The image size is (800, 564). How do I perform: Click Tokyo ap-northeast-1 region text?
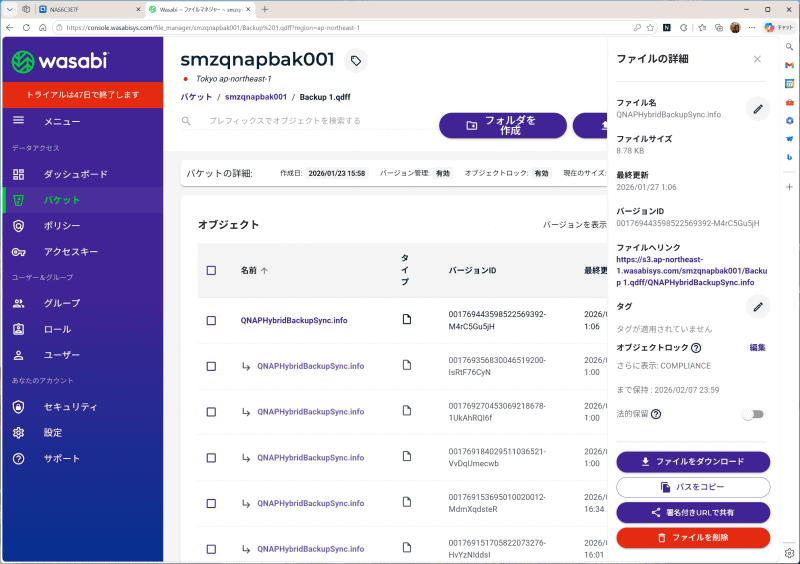click(x=234, y=79)
